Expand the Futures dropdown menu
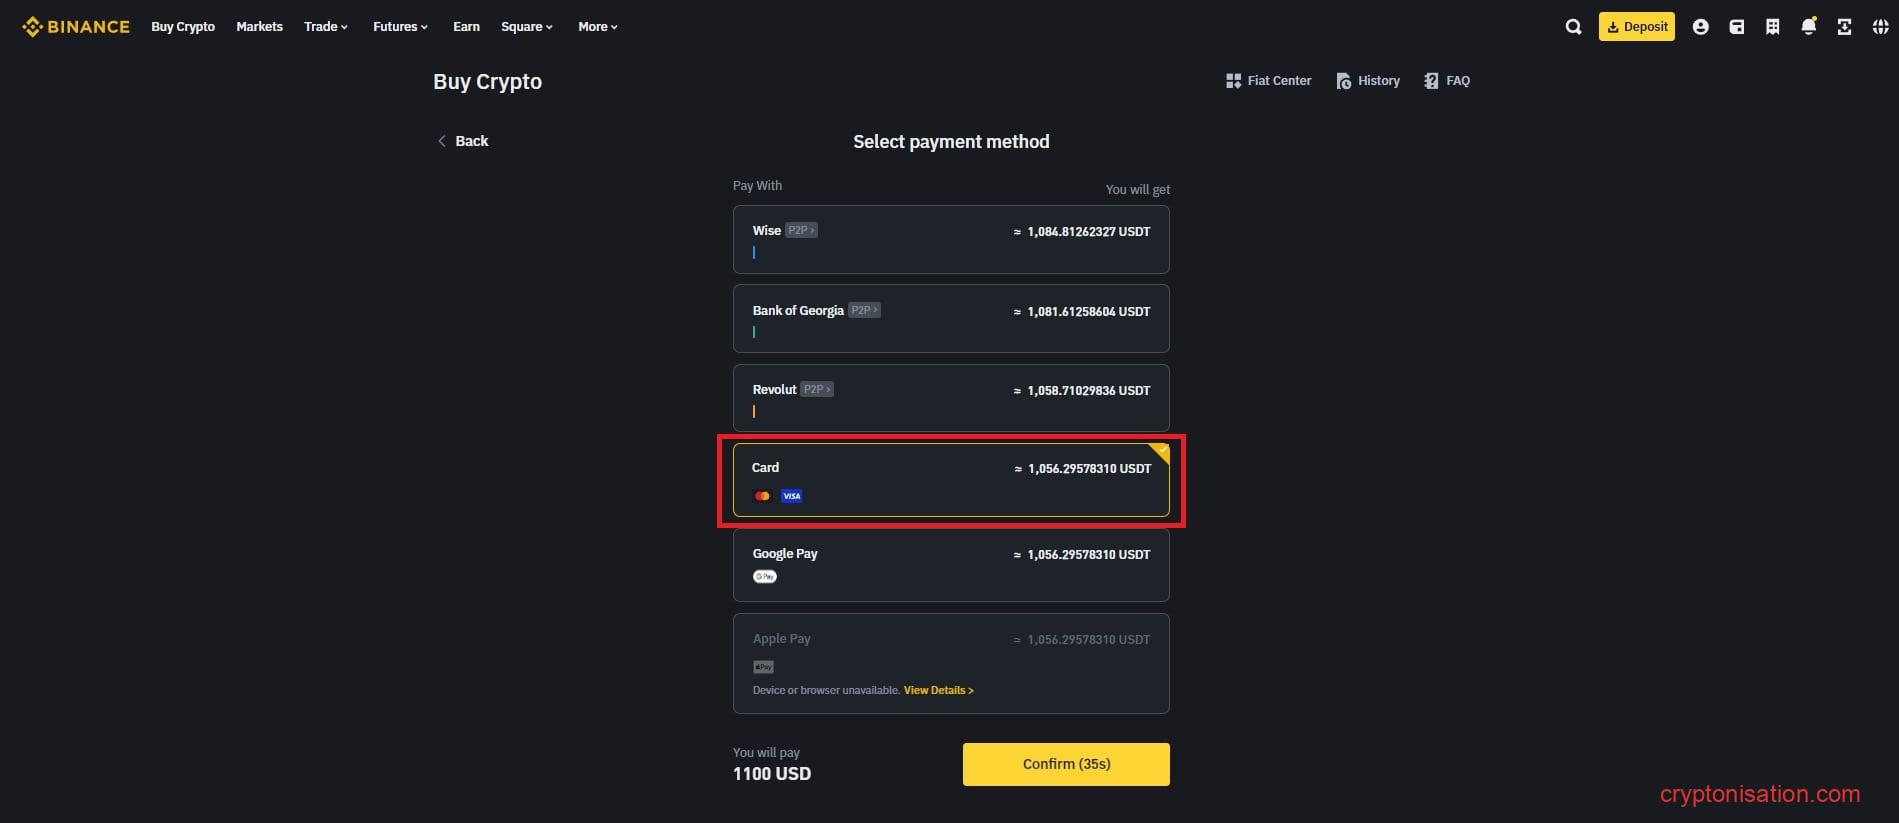Image resolution: width=1899 pixels, height=823 pixels. coord(400,27)
